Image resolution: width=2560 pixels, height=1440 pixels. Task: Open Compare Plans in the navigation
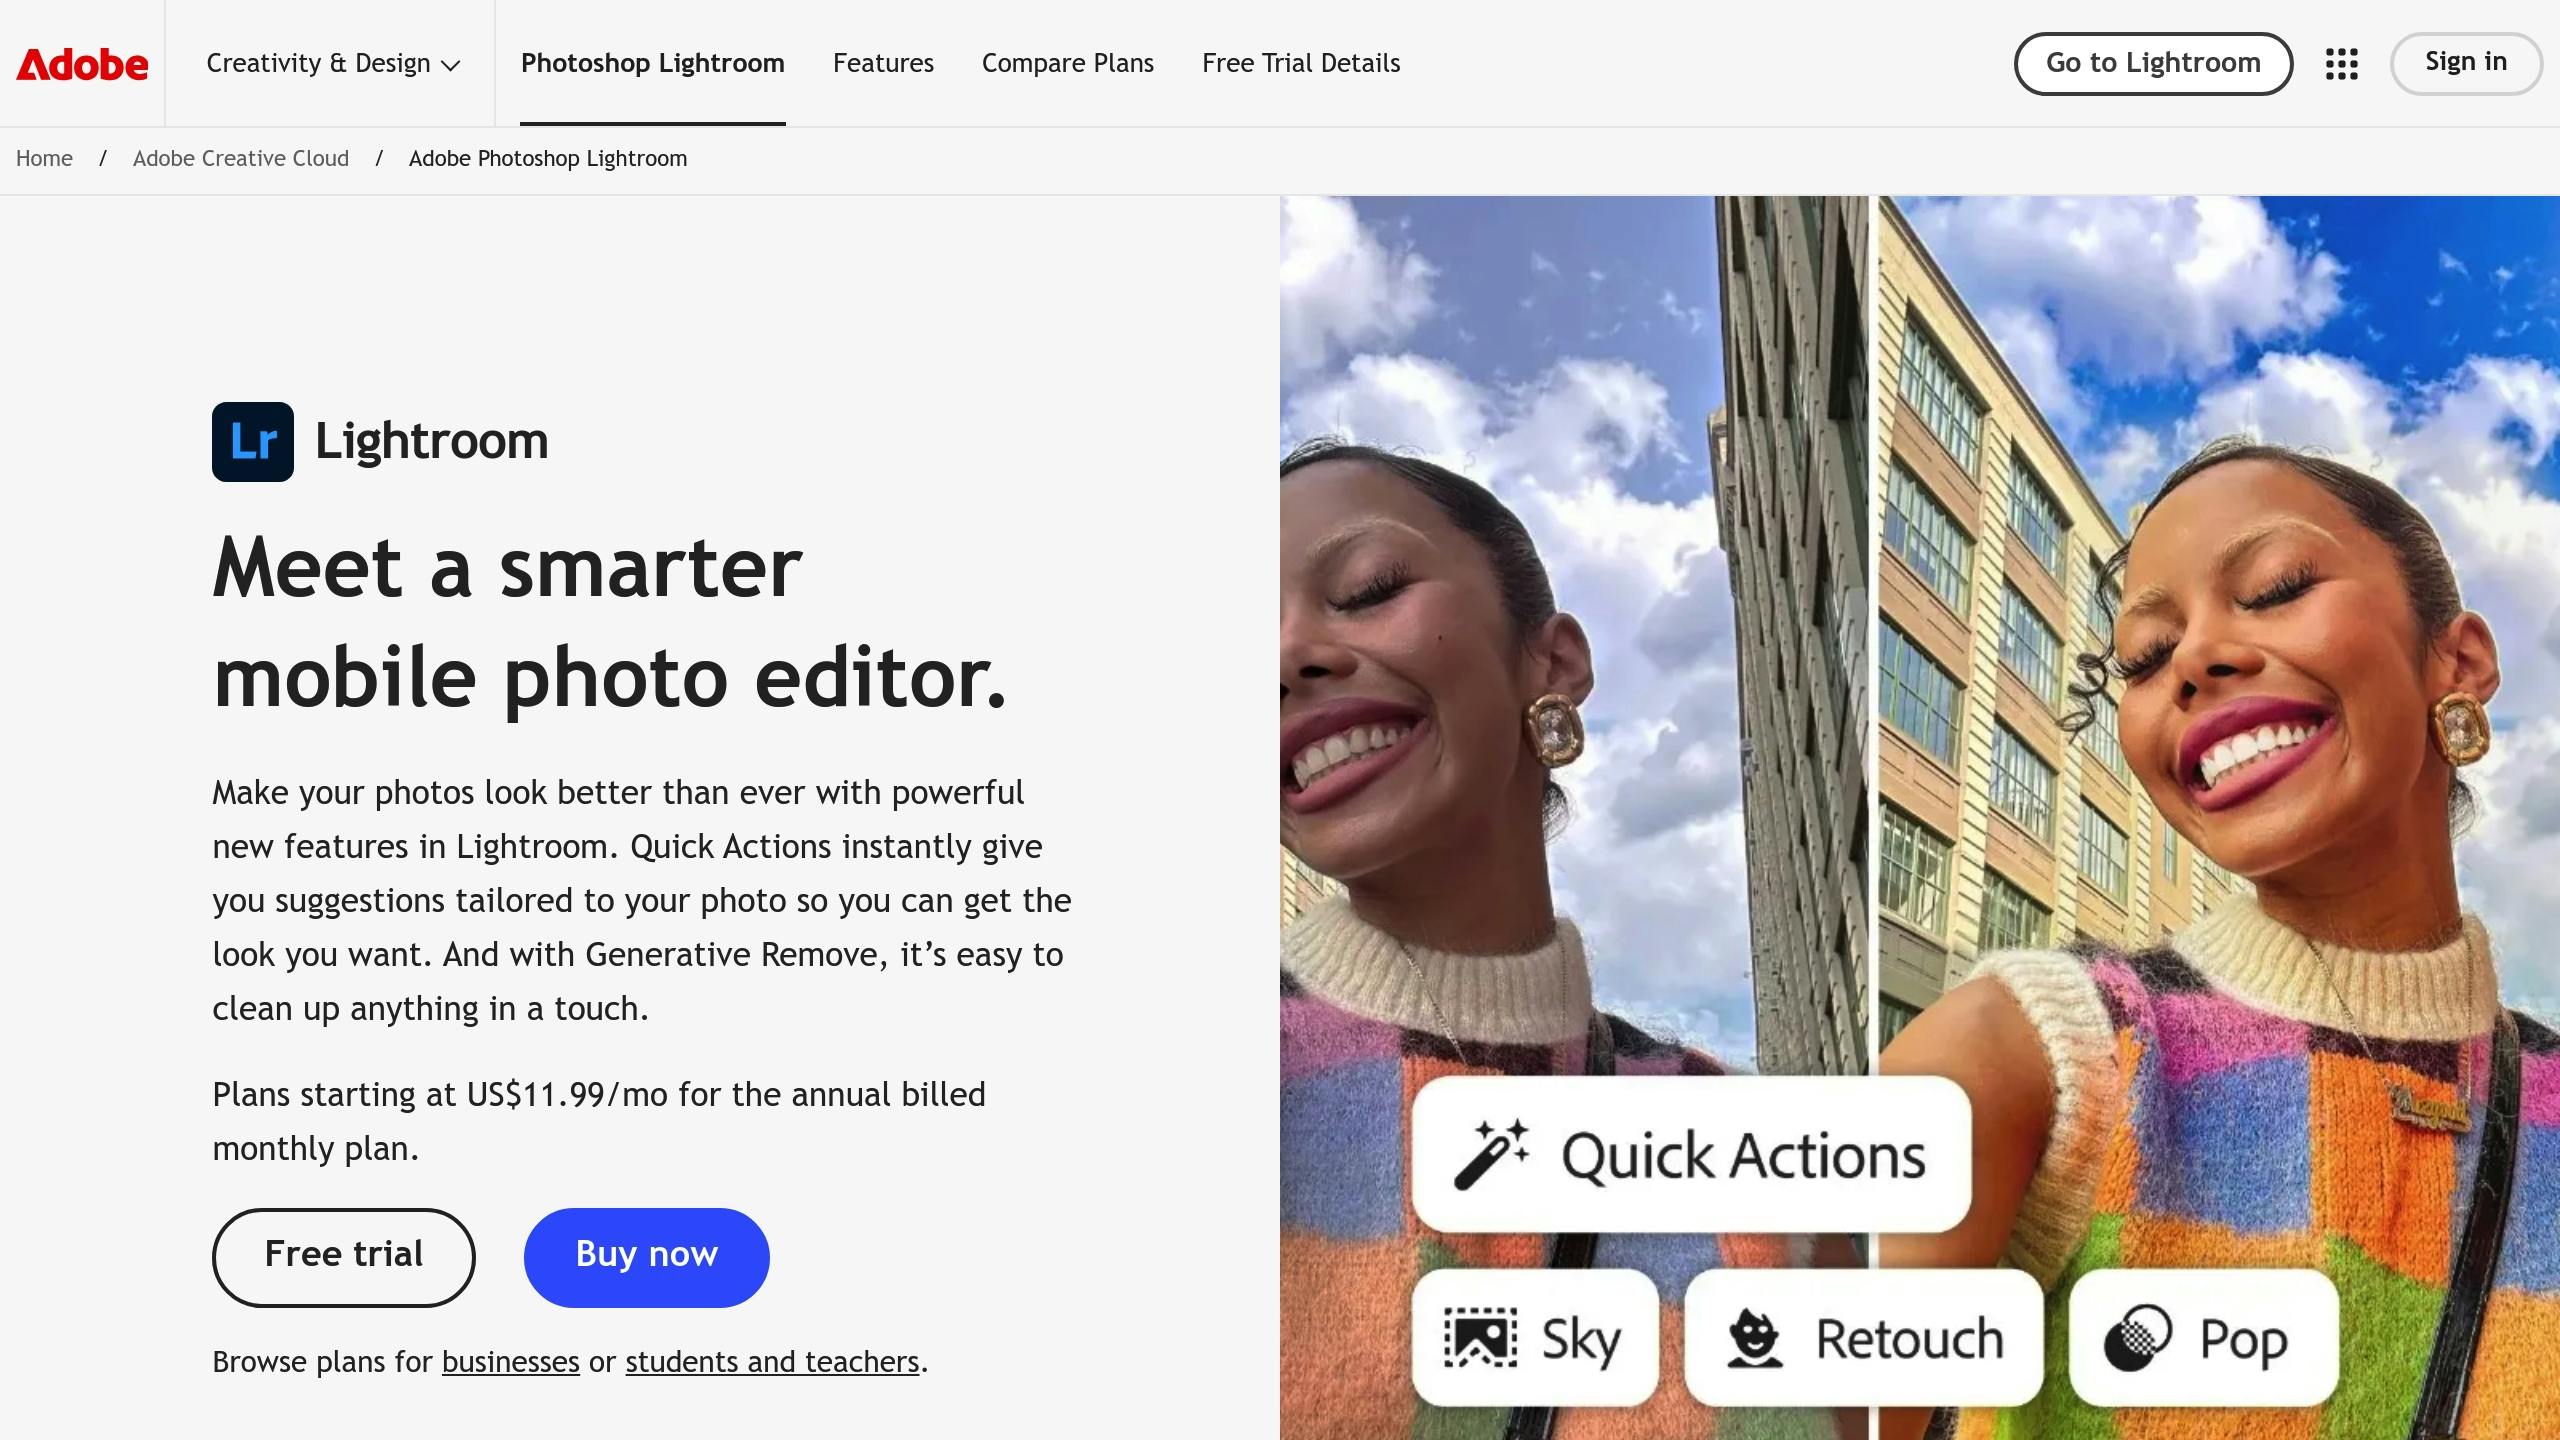[x=1068, y=63]
